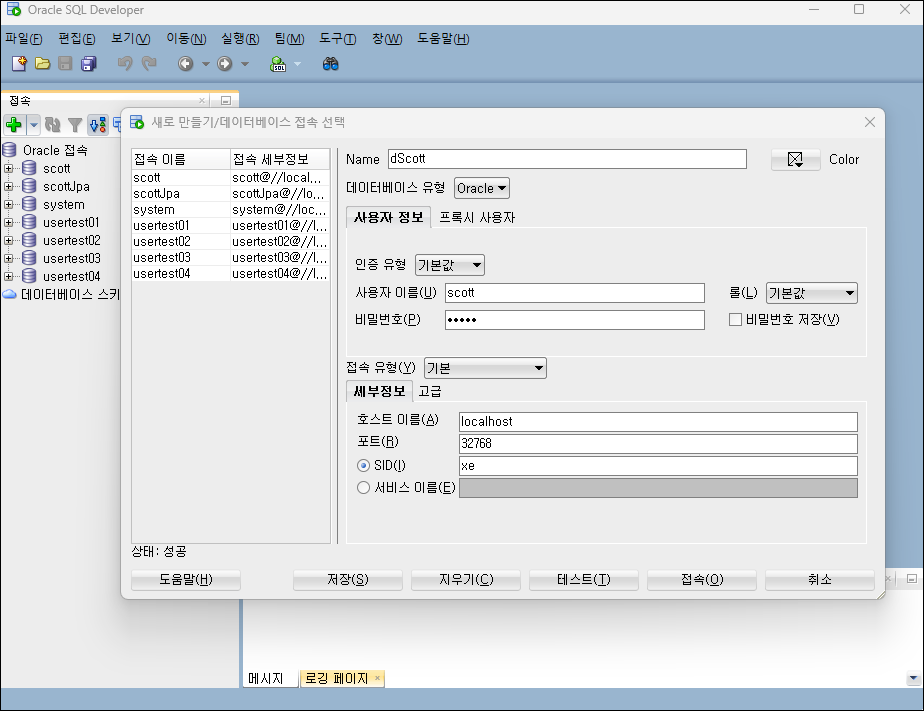Click the Open folder toolbar icon
This screenshot has width=924, height=711.
click(x=42, y=64)
